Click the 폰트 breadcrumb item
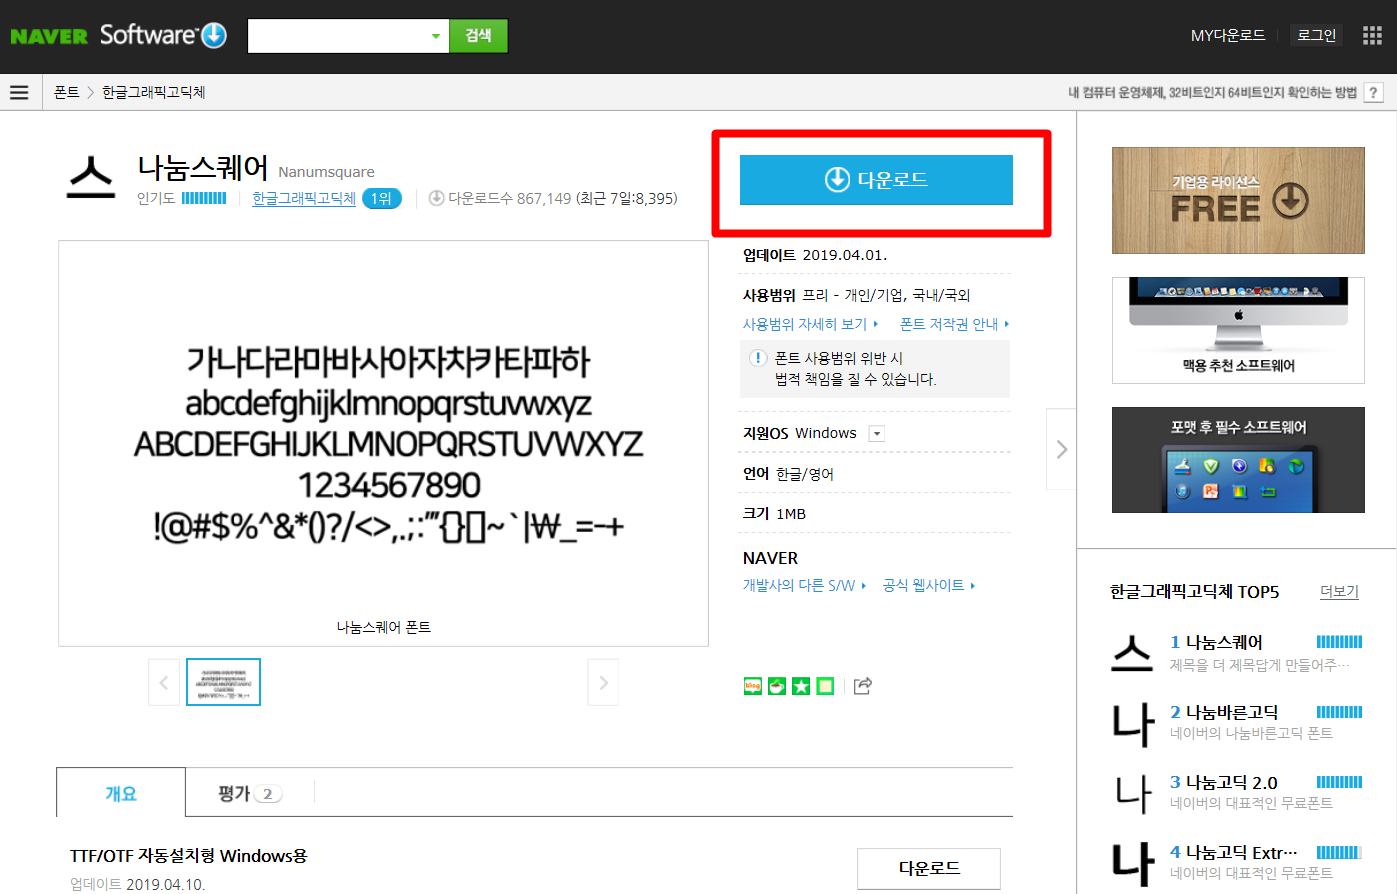This screenshot has height=894, width=1397. click(67, 92)
